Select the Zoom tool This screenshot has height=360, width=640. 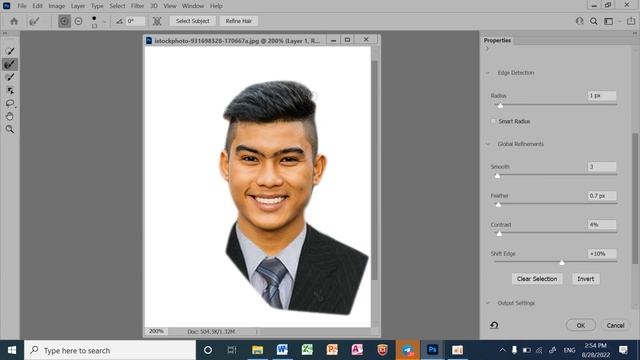[x=10, y=129]
